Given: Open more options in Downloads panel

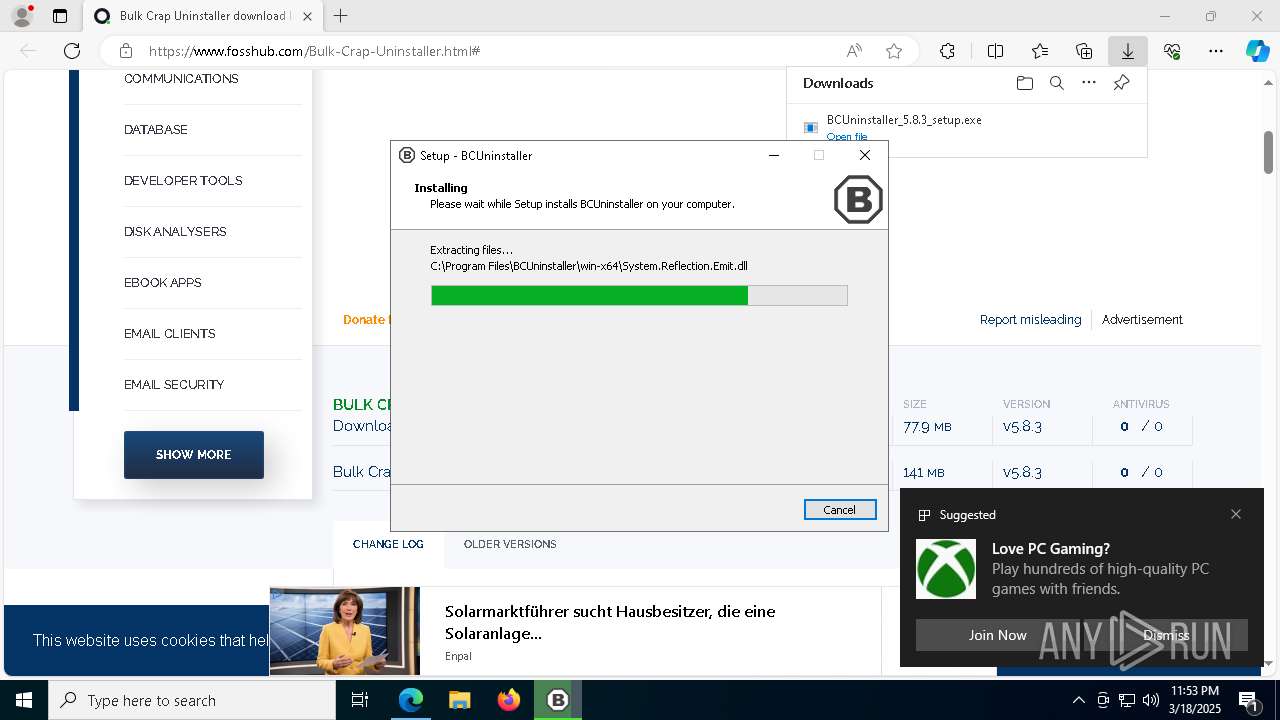Looking at the screenshot, I should pyautogui.click(x=1089, y=83).
